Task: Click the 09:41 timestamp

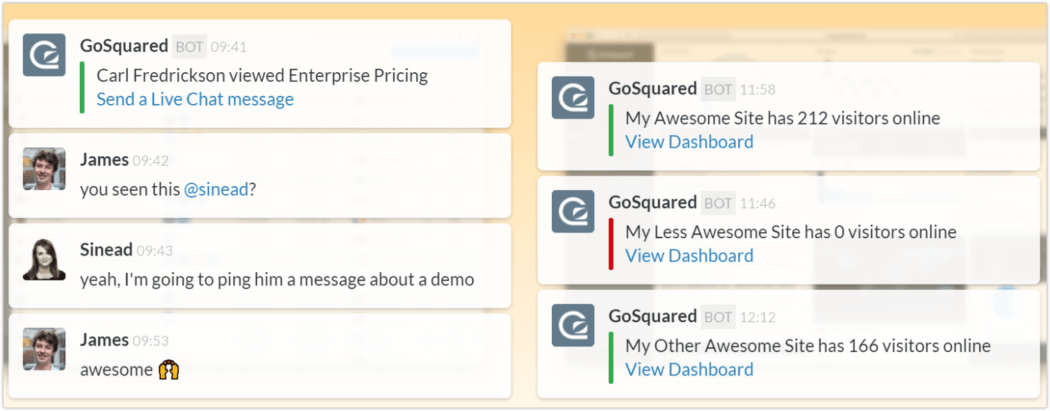Action: click(229, 47)
